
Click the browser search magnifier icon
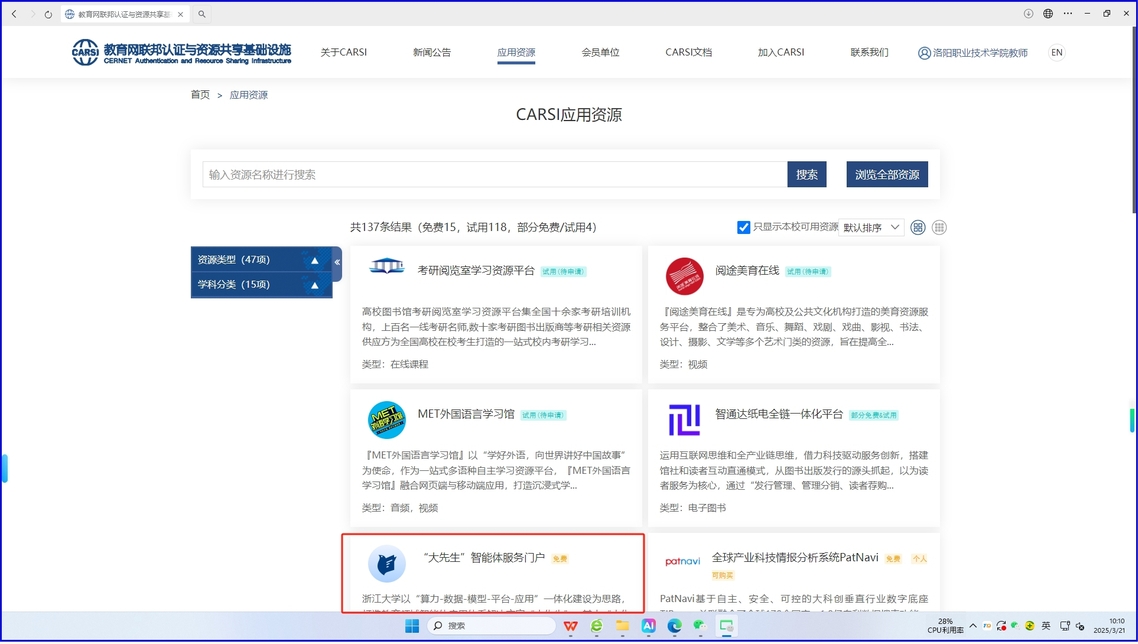pyautogui.click(x=202, y=14)
